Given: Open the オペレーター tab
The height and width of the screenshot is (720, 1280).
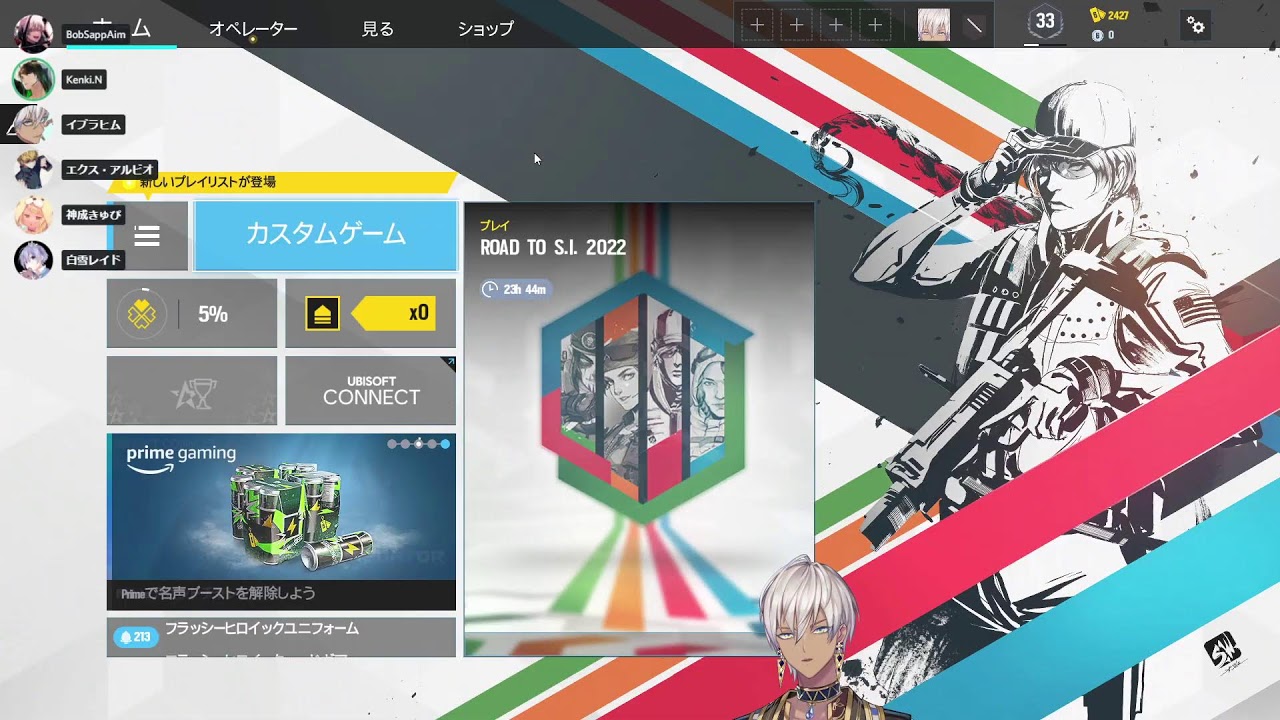Looking at the screenshot, I should tap(253, 29).
